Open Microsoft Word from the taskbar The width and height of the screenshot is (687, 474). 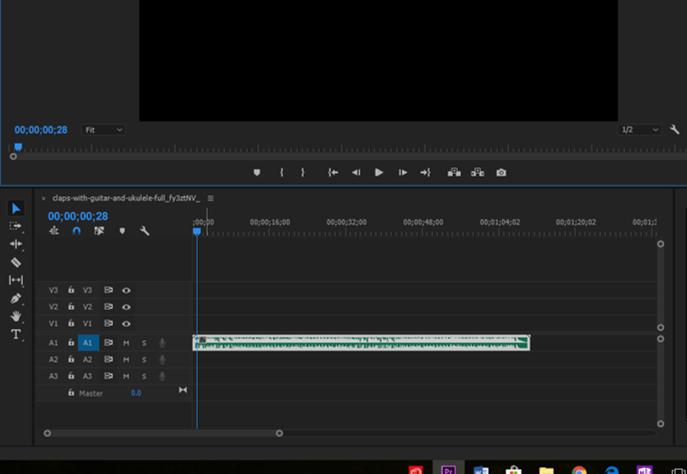click(x=480, y=468)
